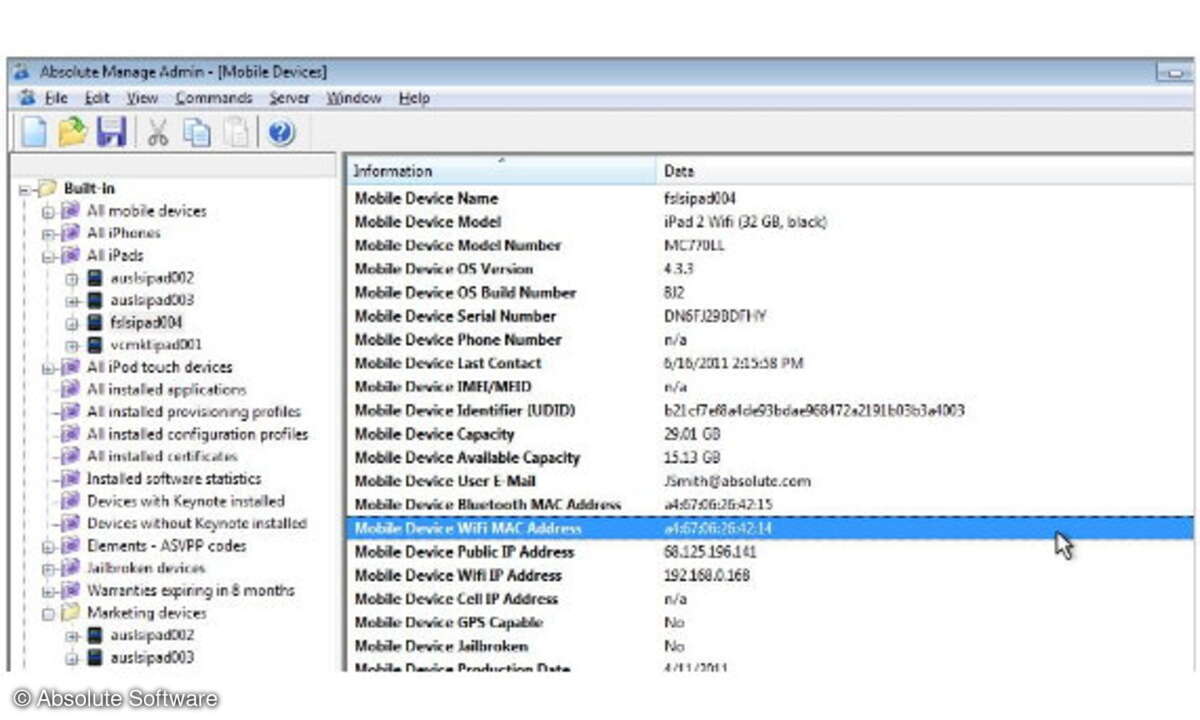Click the All installed applications group icon

pyautogui.click(x=70, y=389)
